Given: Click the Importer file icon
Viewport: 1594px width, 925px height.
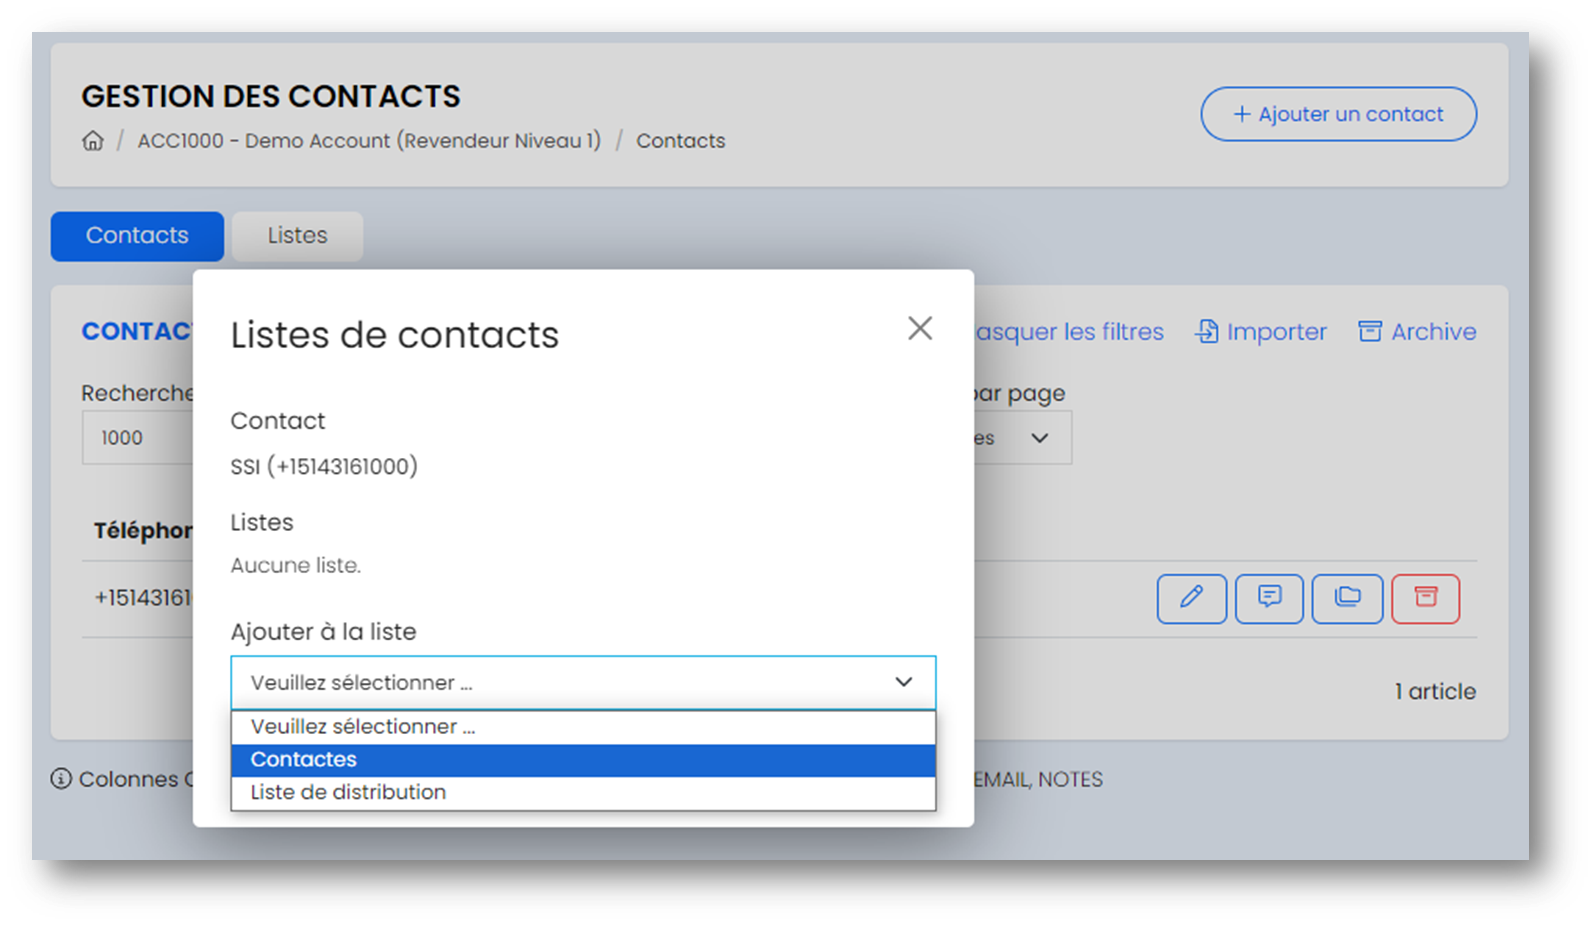Looking at the screenshot, I should click(x=1207, y=331).
